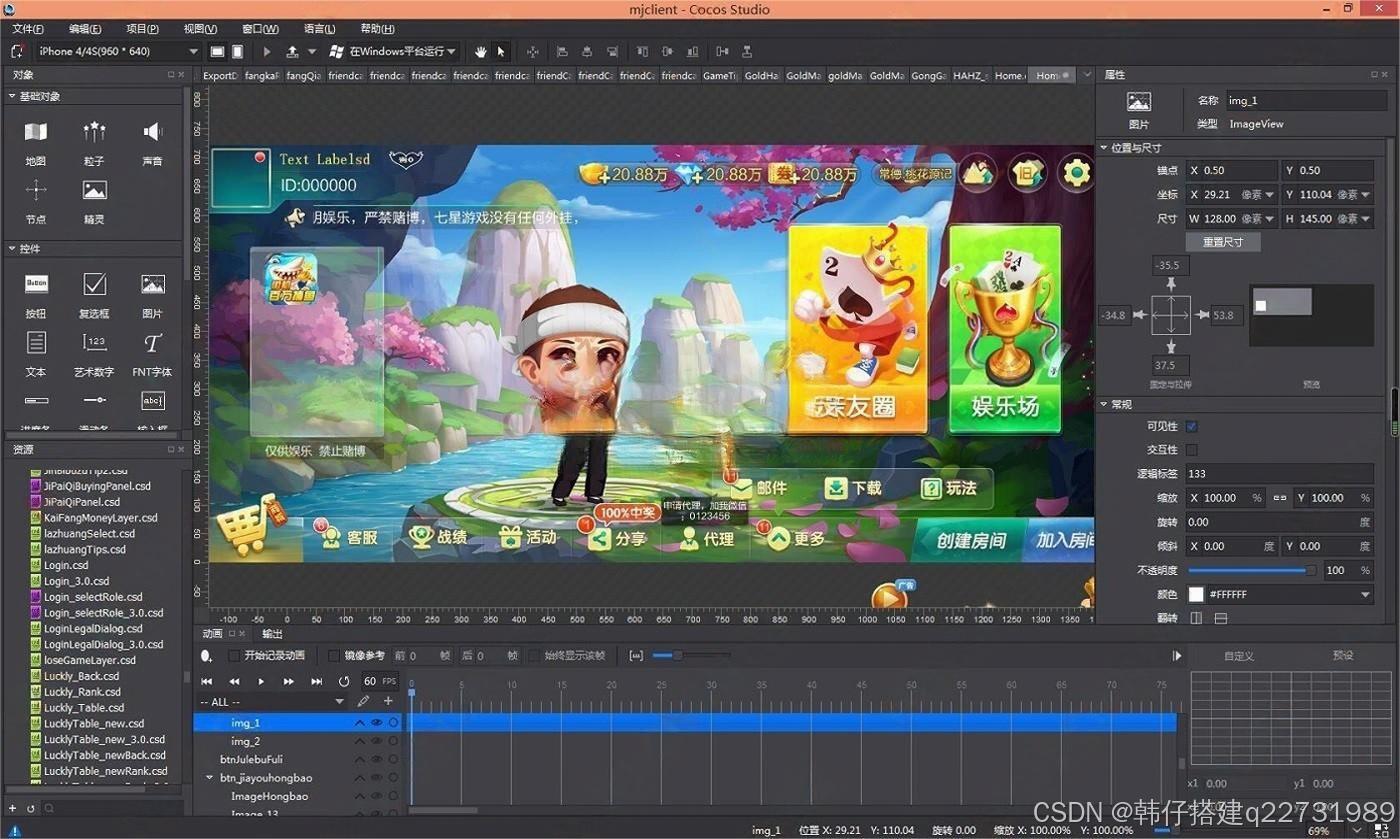Toggle lock circle on img_1 timeline row
Viewport: 1400px width, 839px height.
point(393,722)
